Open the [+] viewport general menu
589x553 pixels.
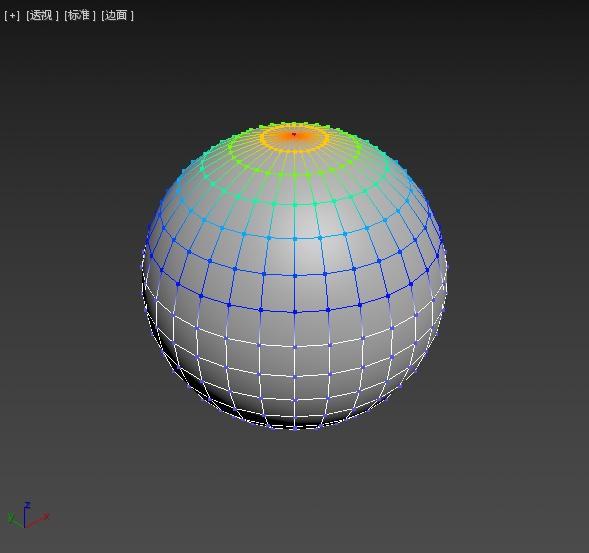click(12, 15)
